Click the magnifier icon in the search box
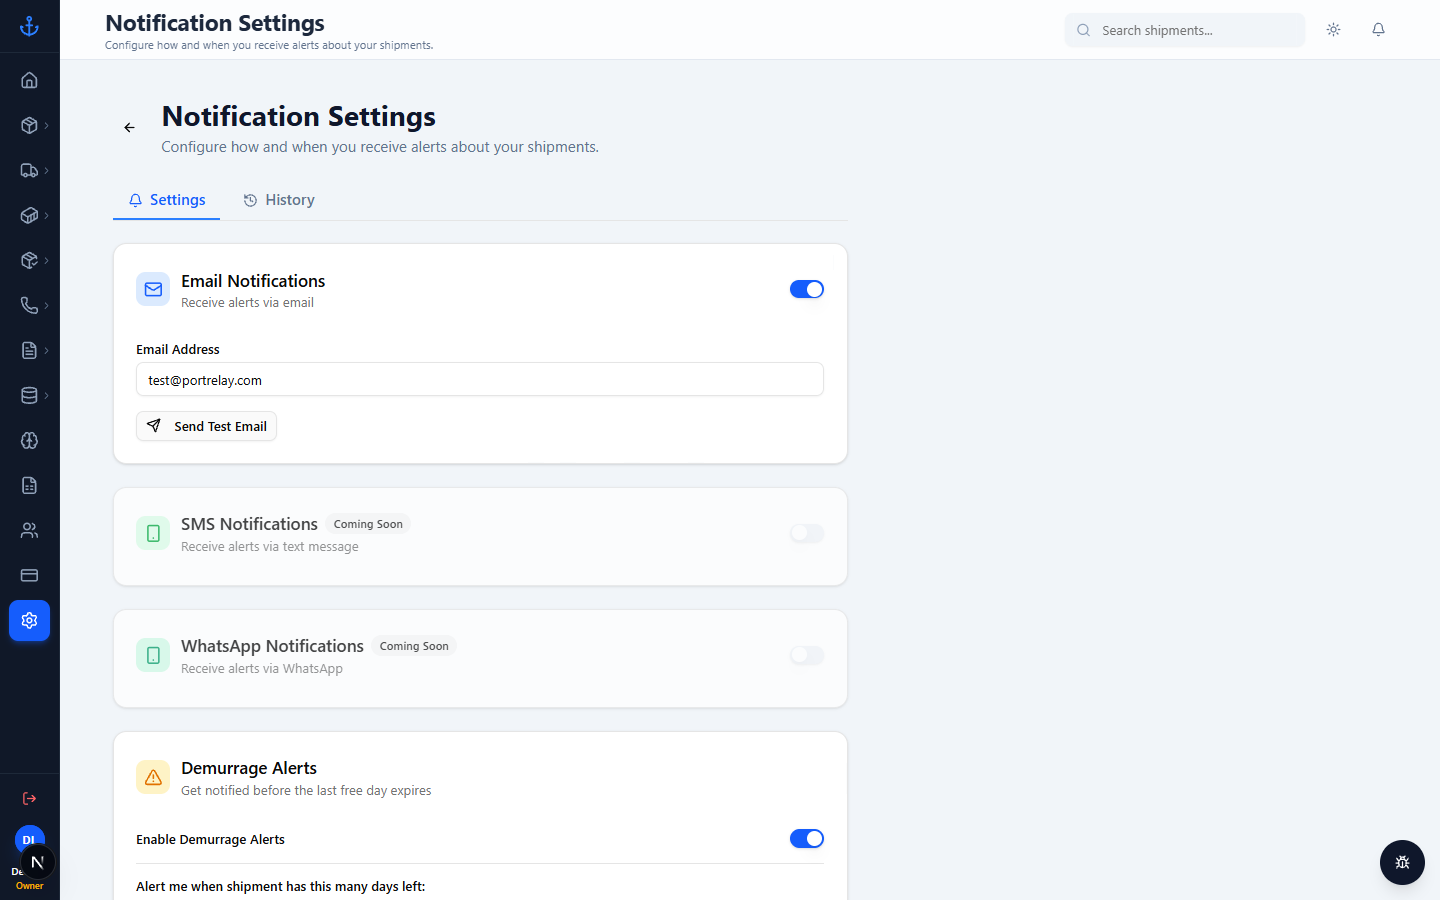Image resolution: width=1440 pixels, height=900 pixels. point(1083,30)
